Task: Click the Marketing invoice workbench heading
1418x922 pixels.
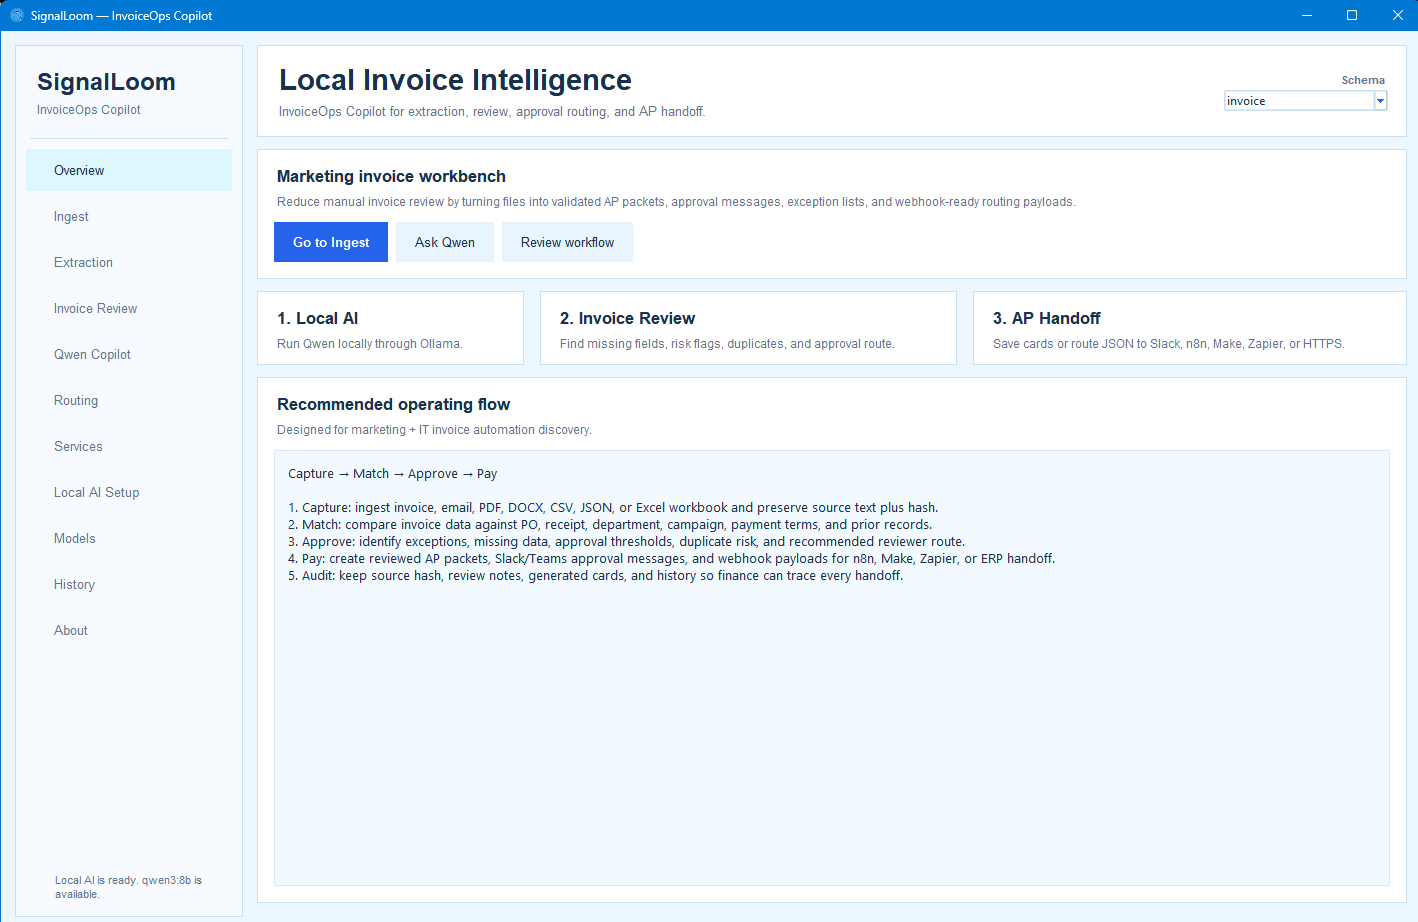Action: (391, 176)
